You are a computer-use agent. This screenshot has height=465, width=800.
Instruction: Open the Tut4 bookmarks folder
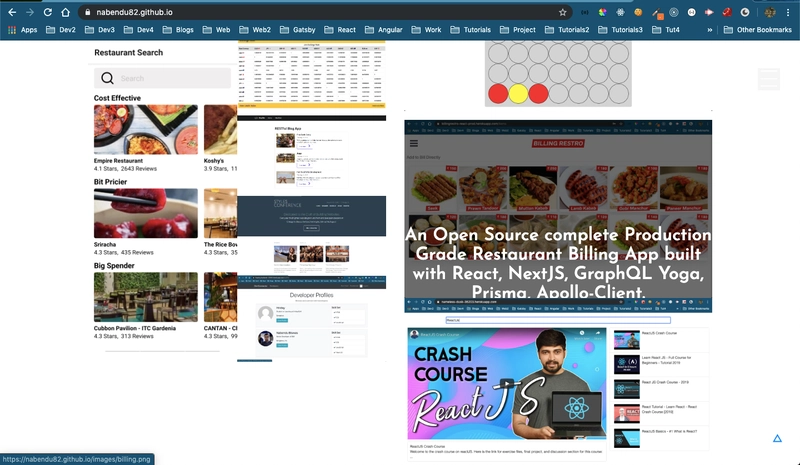666,30
